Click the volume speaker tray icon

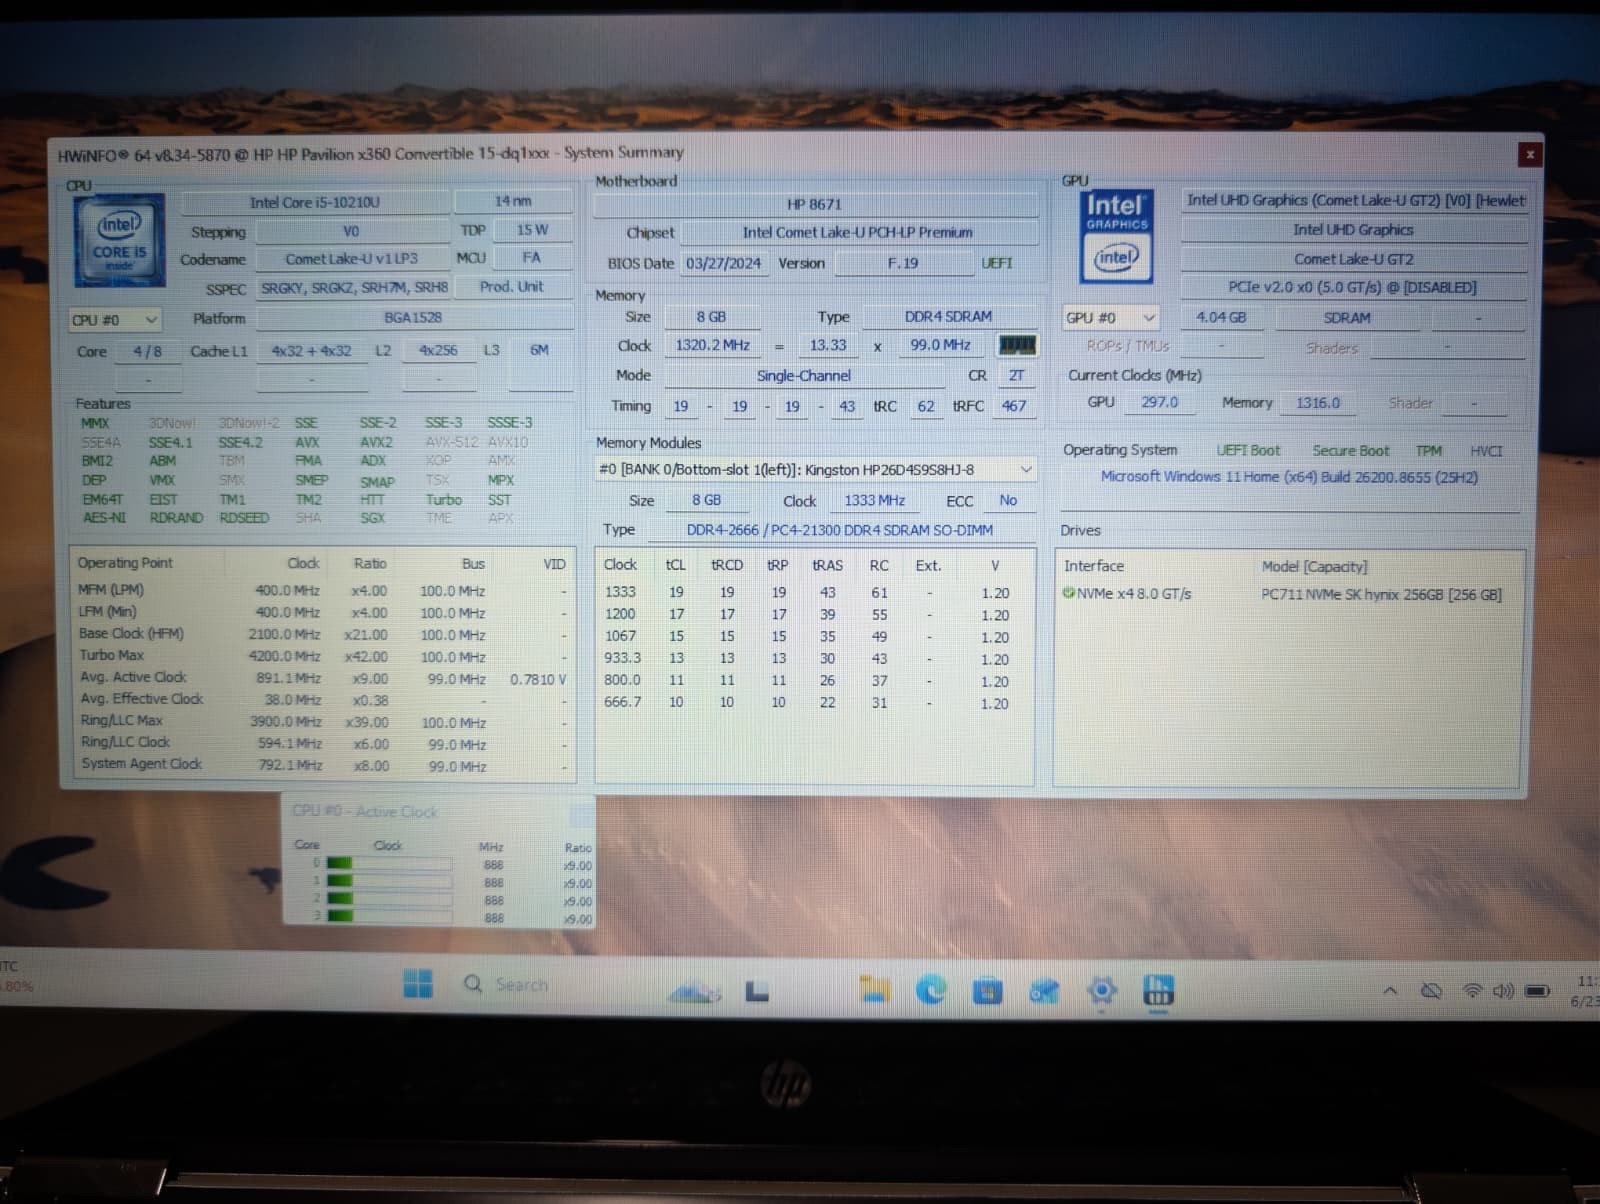tap(1503, 991)
